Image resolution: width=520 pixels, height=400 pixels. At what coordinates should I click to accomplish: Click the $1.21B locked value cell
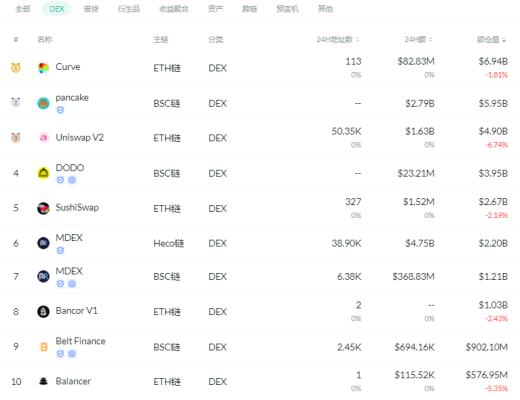[493, 277]
